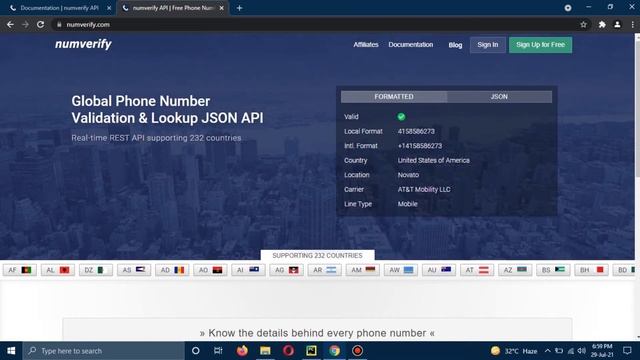The width and height of the screenshot is (640, 360).
Task: Switch to Documentation numverify API tab
Action: pos(60,8)
